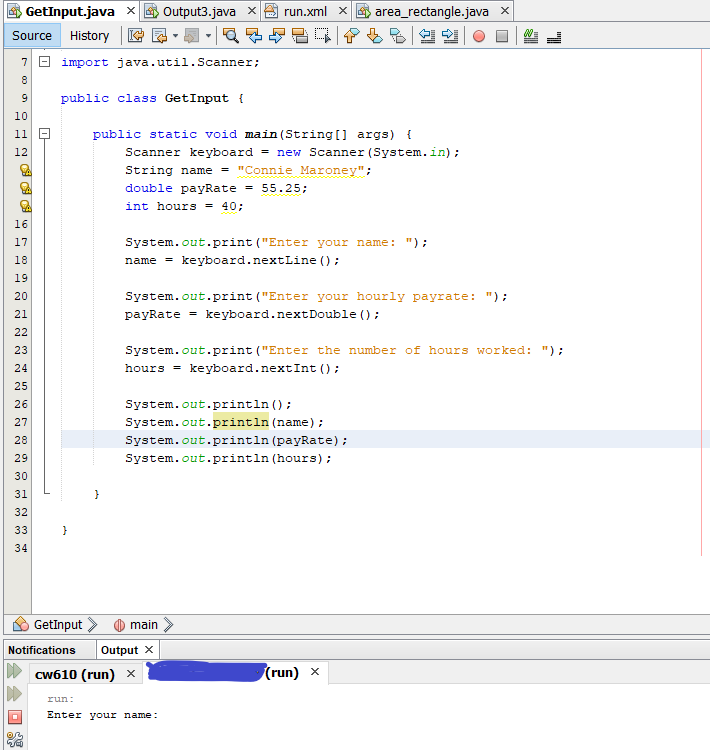Click the "Connie Maroney" string literal

click(301, 171)
